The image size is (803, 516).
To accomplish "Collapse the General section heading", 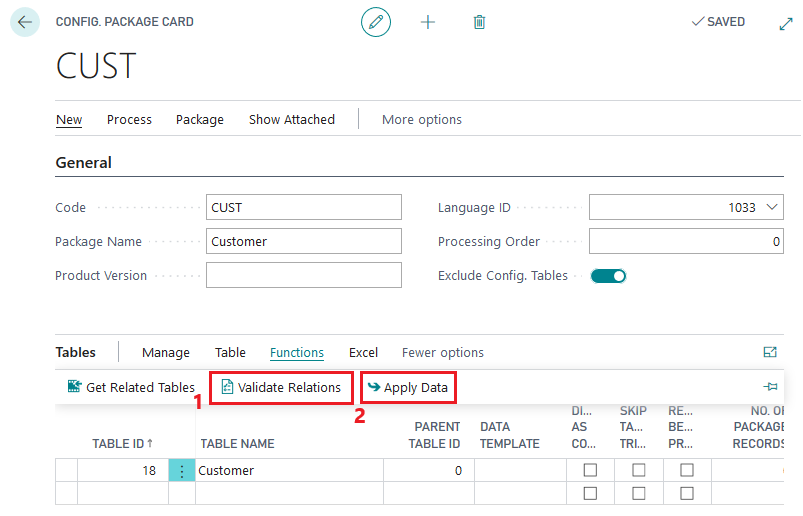I will click(83, 163).
